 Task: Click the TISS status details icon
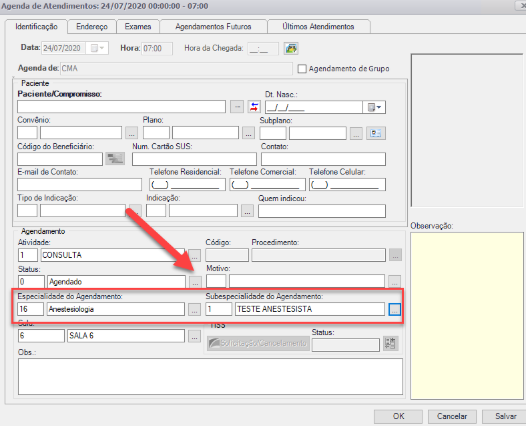click(390, 344)
